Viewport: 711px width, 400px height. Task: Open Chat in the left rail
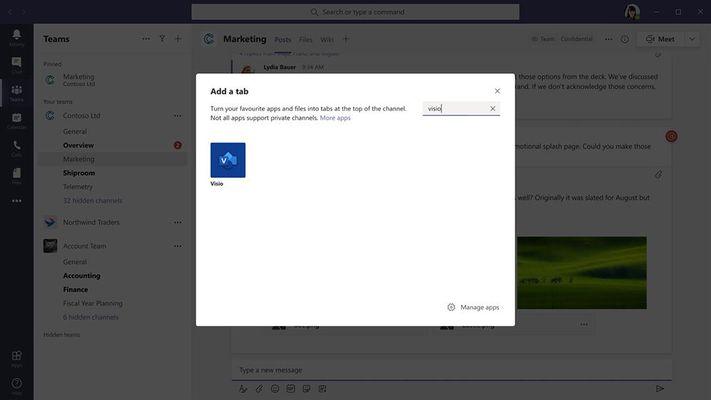pos(17,65)
